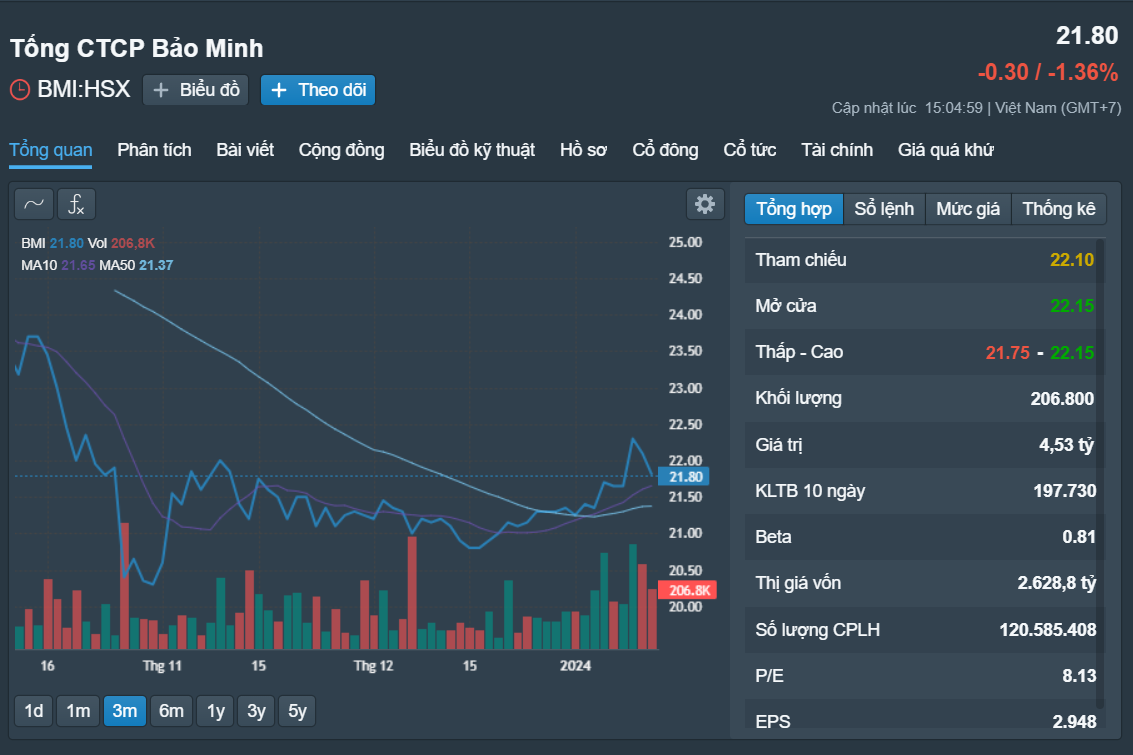Follow the stock with Theo dõi button

[318, 90]
